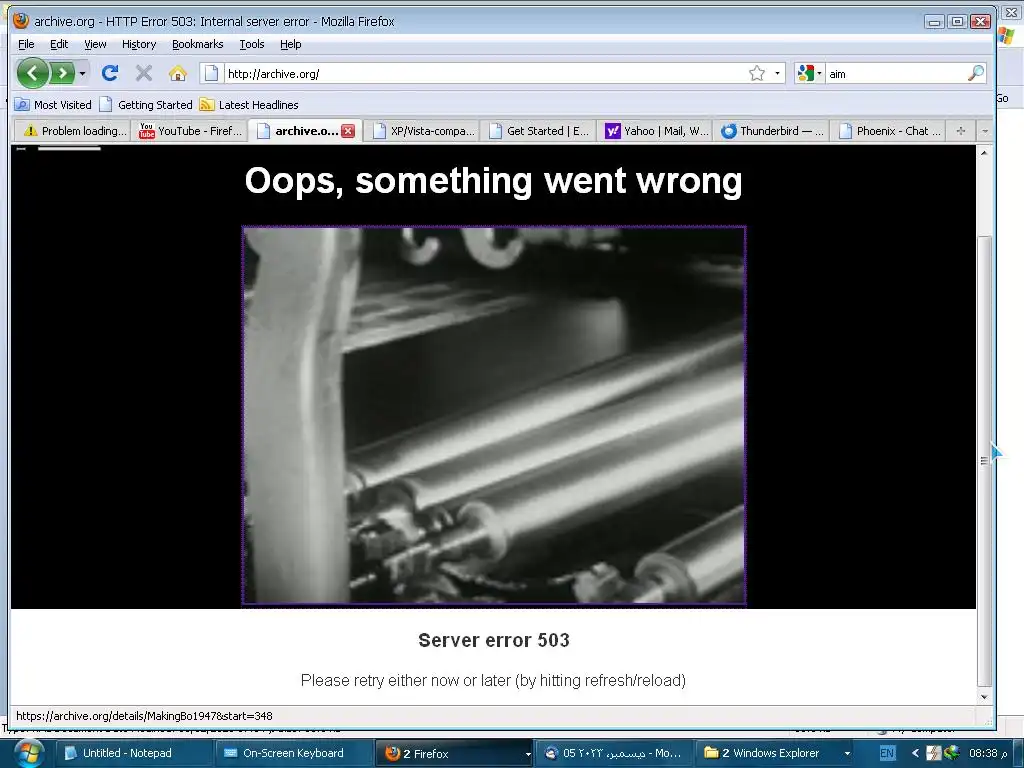The width and height of the screenshot is (1024, 768).
Task: Open the Thunderbird mail taskbar button
Action: tap(614, 753)
